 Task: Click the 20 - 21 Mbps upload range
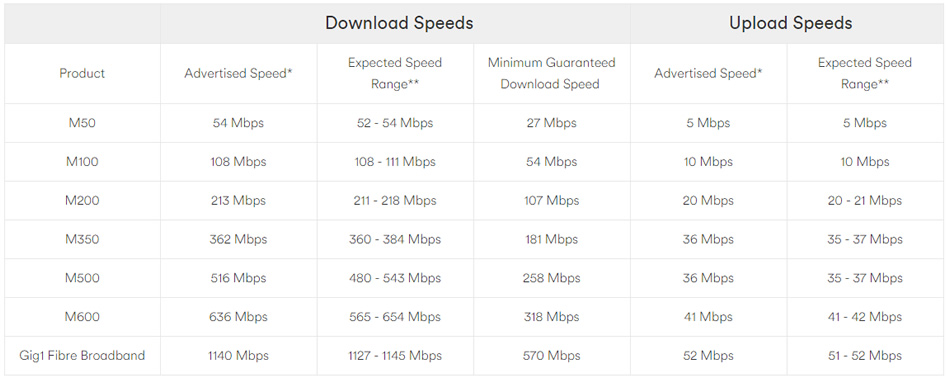[x=865, y=201]
